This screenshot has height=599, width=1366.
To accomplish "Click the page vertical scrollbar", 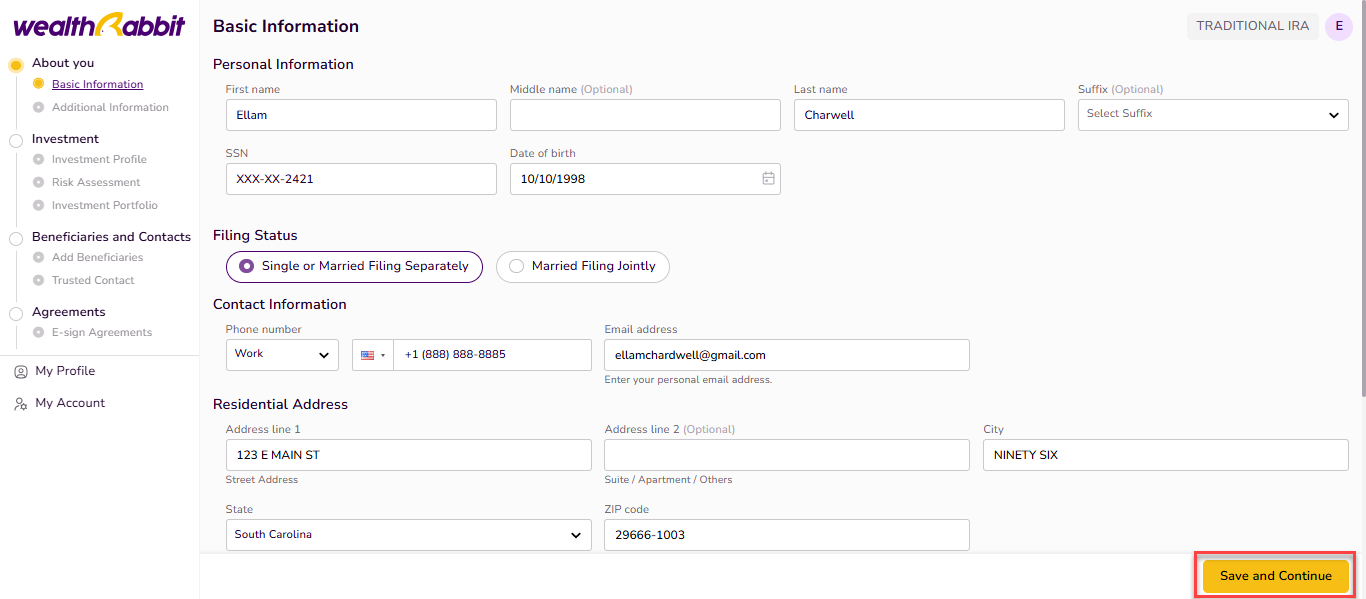I will click(1361, 200).
